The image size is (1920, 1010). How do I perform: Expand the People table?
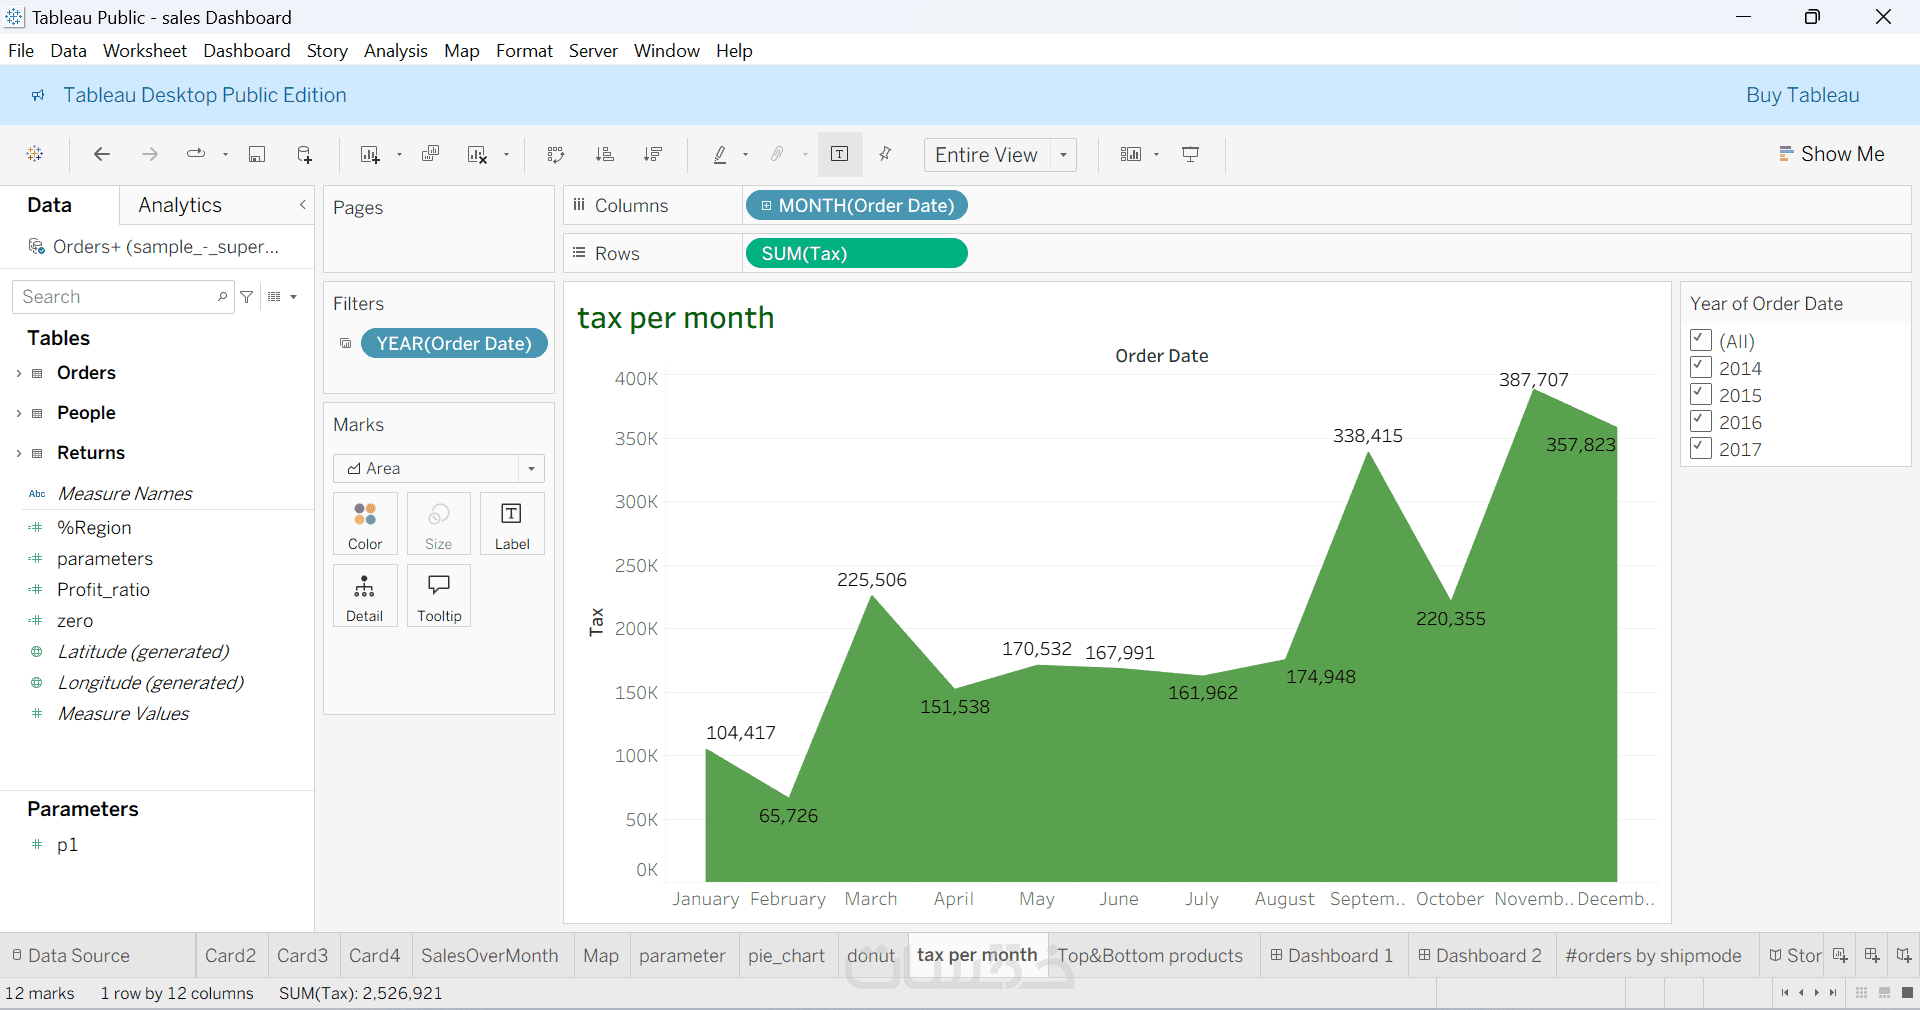[x=19, y=413]
